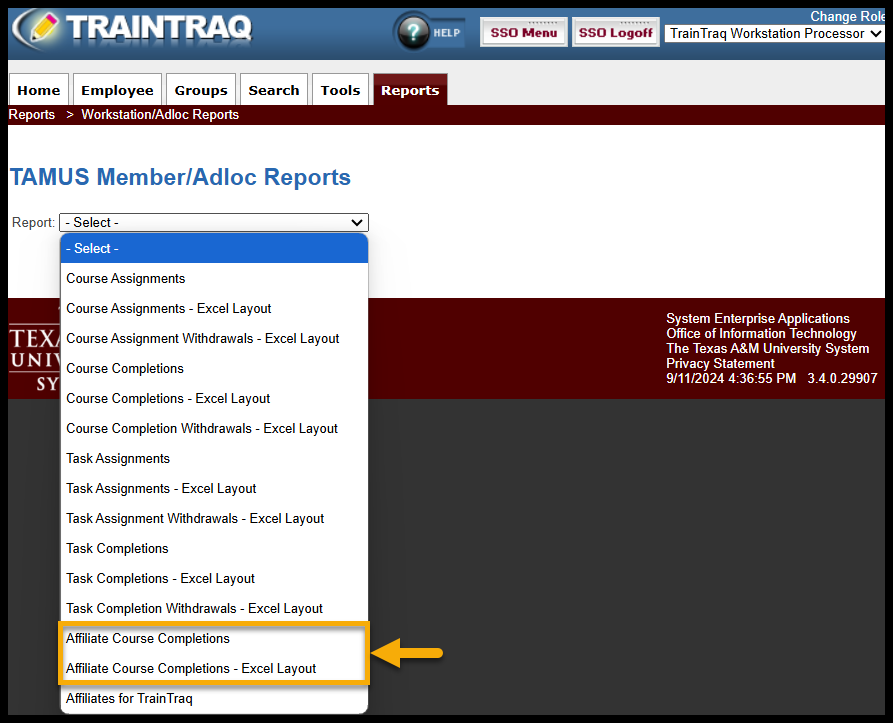Open the Groups tab
Screen dimensions: 893x723
coord(201,90)
